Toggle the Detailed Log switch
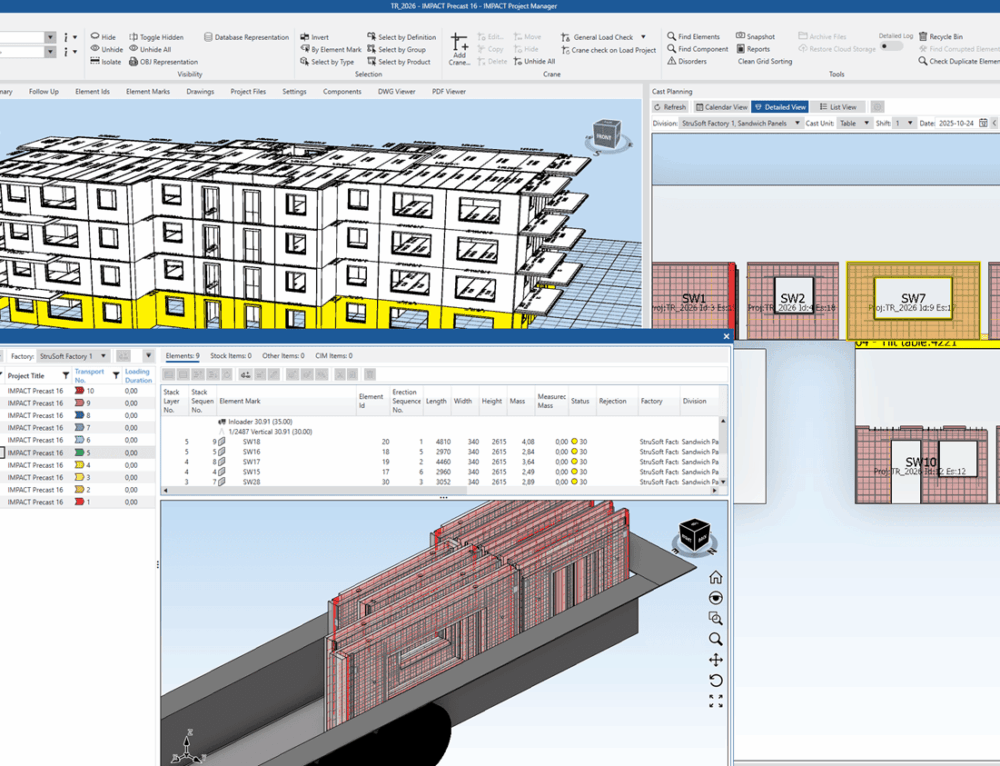Image resolution: width=1000 pixels, height=766 pixels. tap(891, 46)
